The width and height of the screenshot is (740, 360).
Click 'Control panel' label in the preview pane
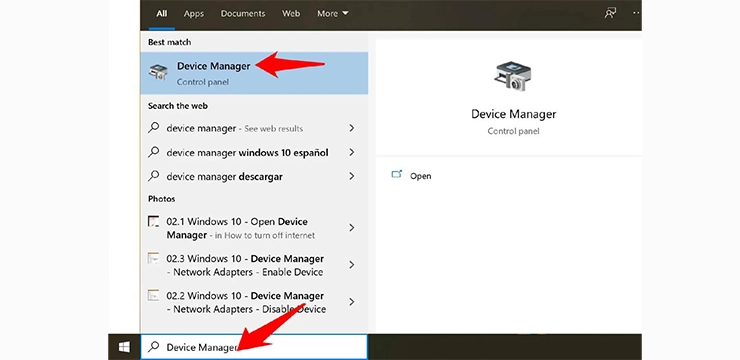pos(513,131)
